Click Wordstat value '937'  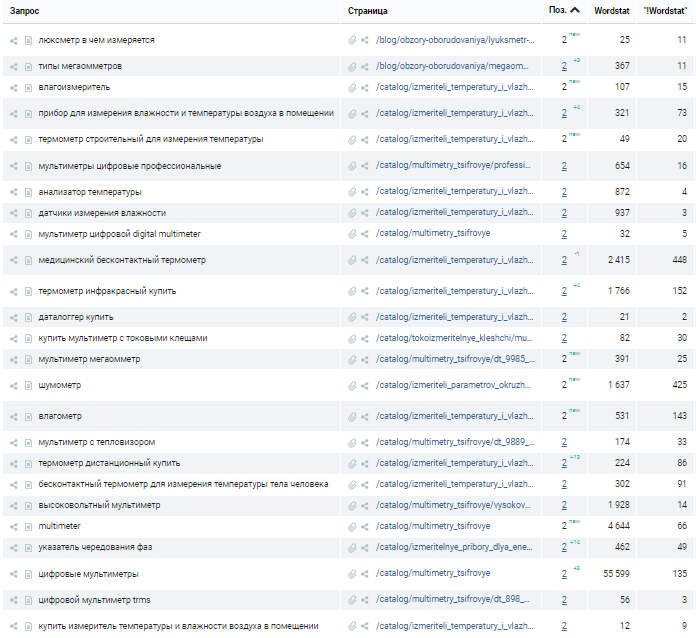(622, 213)
